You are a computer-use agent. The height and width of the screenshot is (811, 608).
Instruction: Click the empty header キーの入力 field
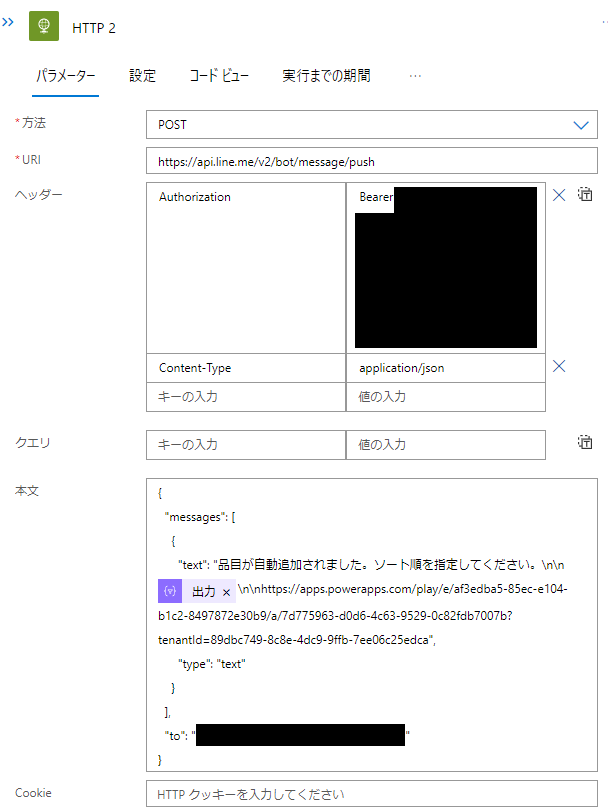[x=246, y=397]
